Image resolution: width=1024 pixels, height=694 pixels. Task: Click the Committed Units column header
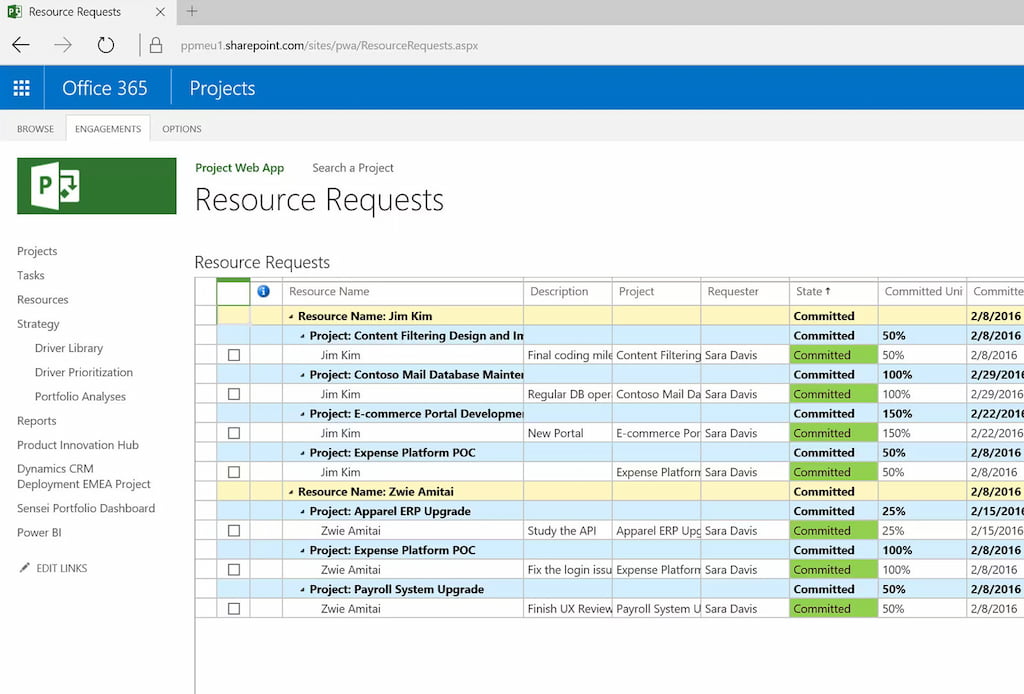click(922, 292)
